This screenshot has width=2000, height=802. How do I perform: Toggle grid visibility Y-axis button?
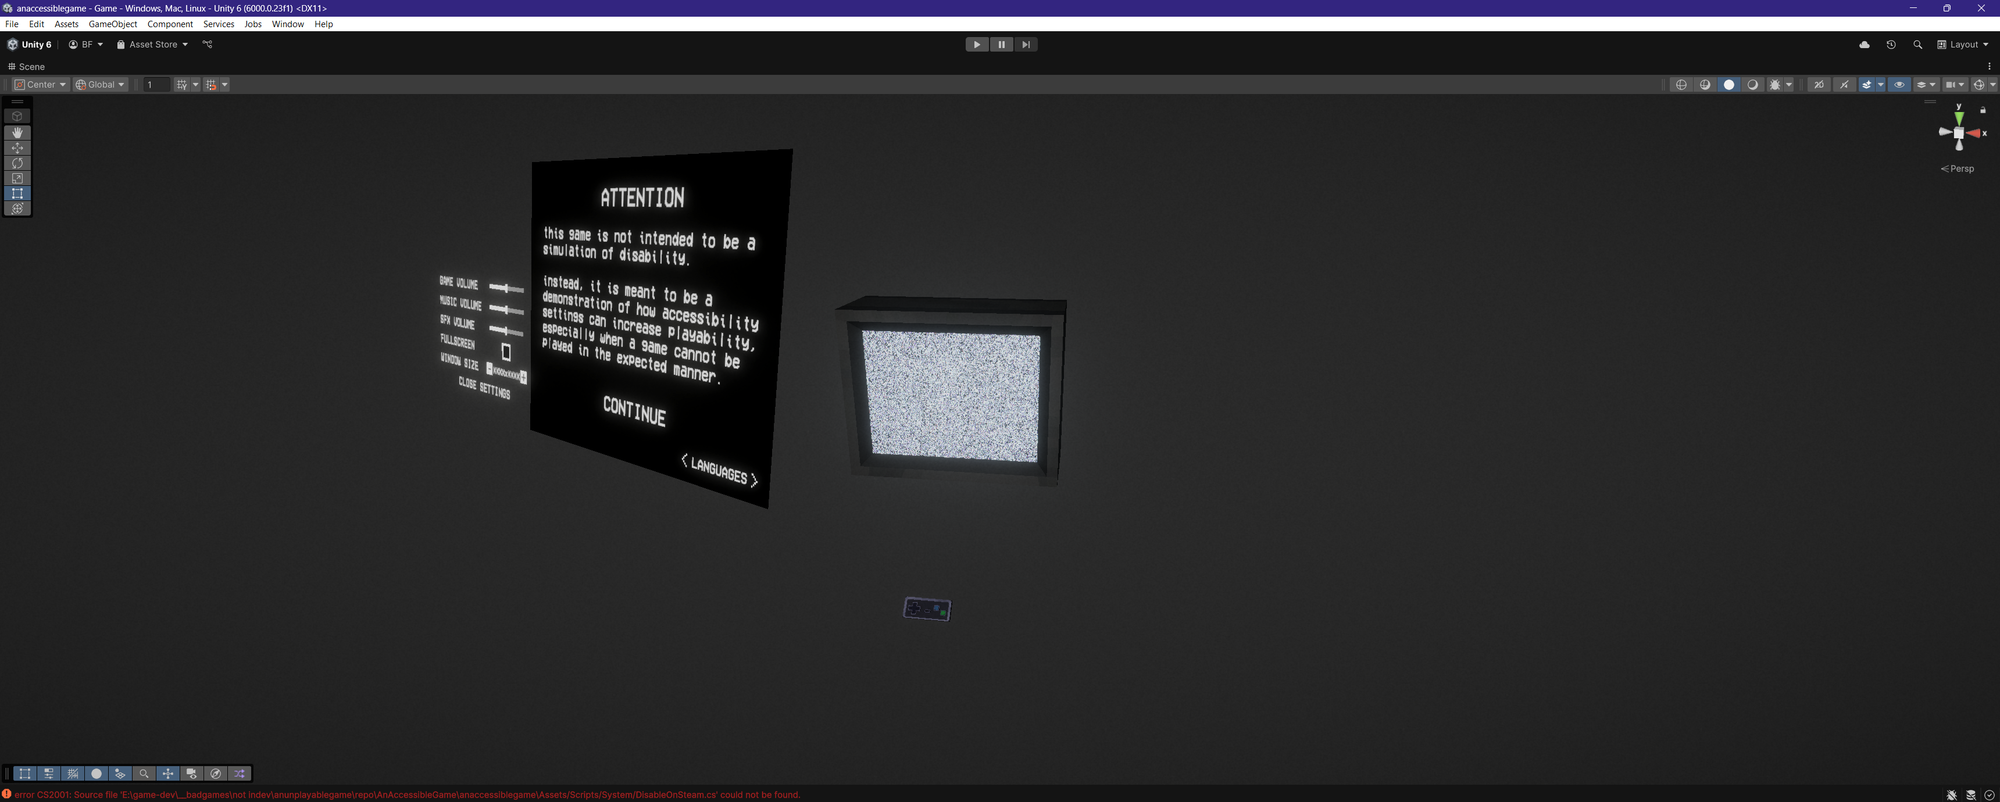pyautogui.click(x=182, y=85)
